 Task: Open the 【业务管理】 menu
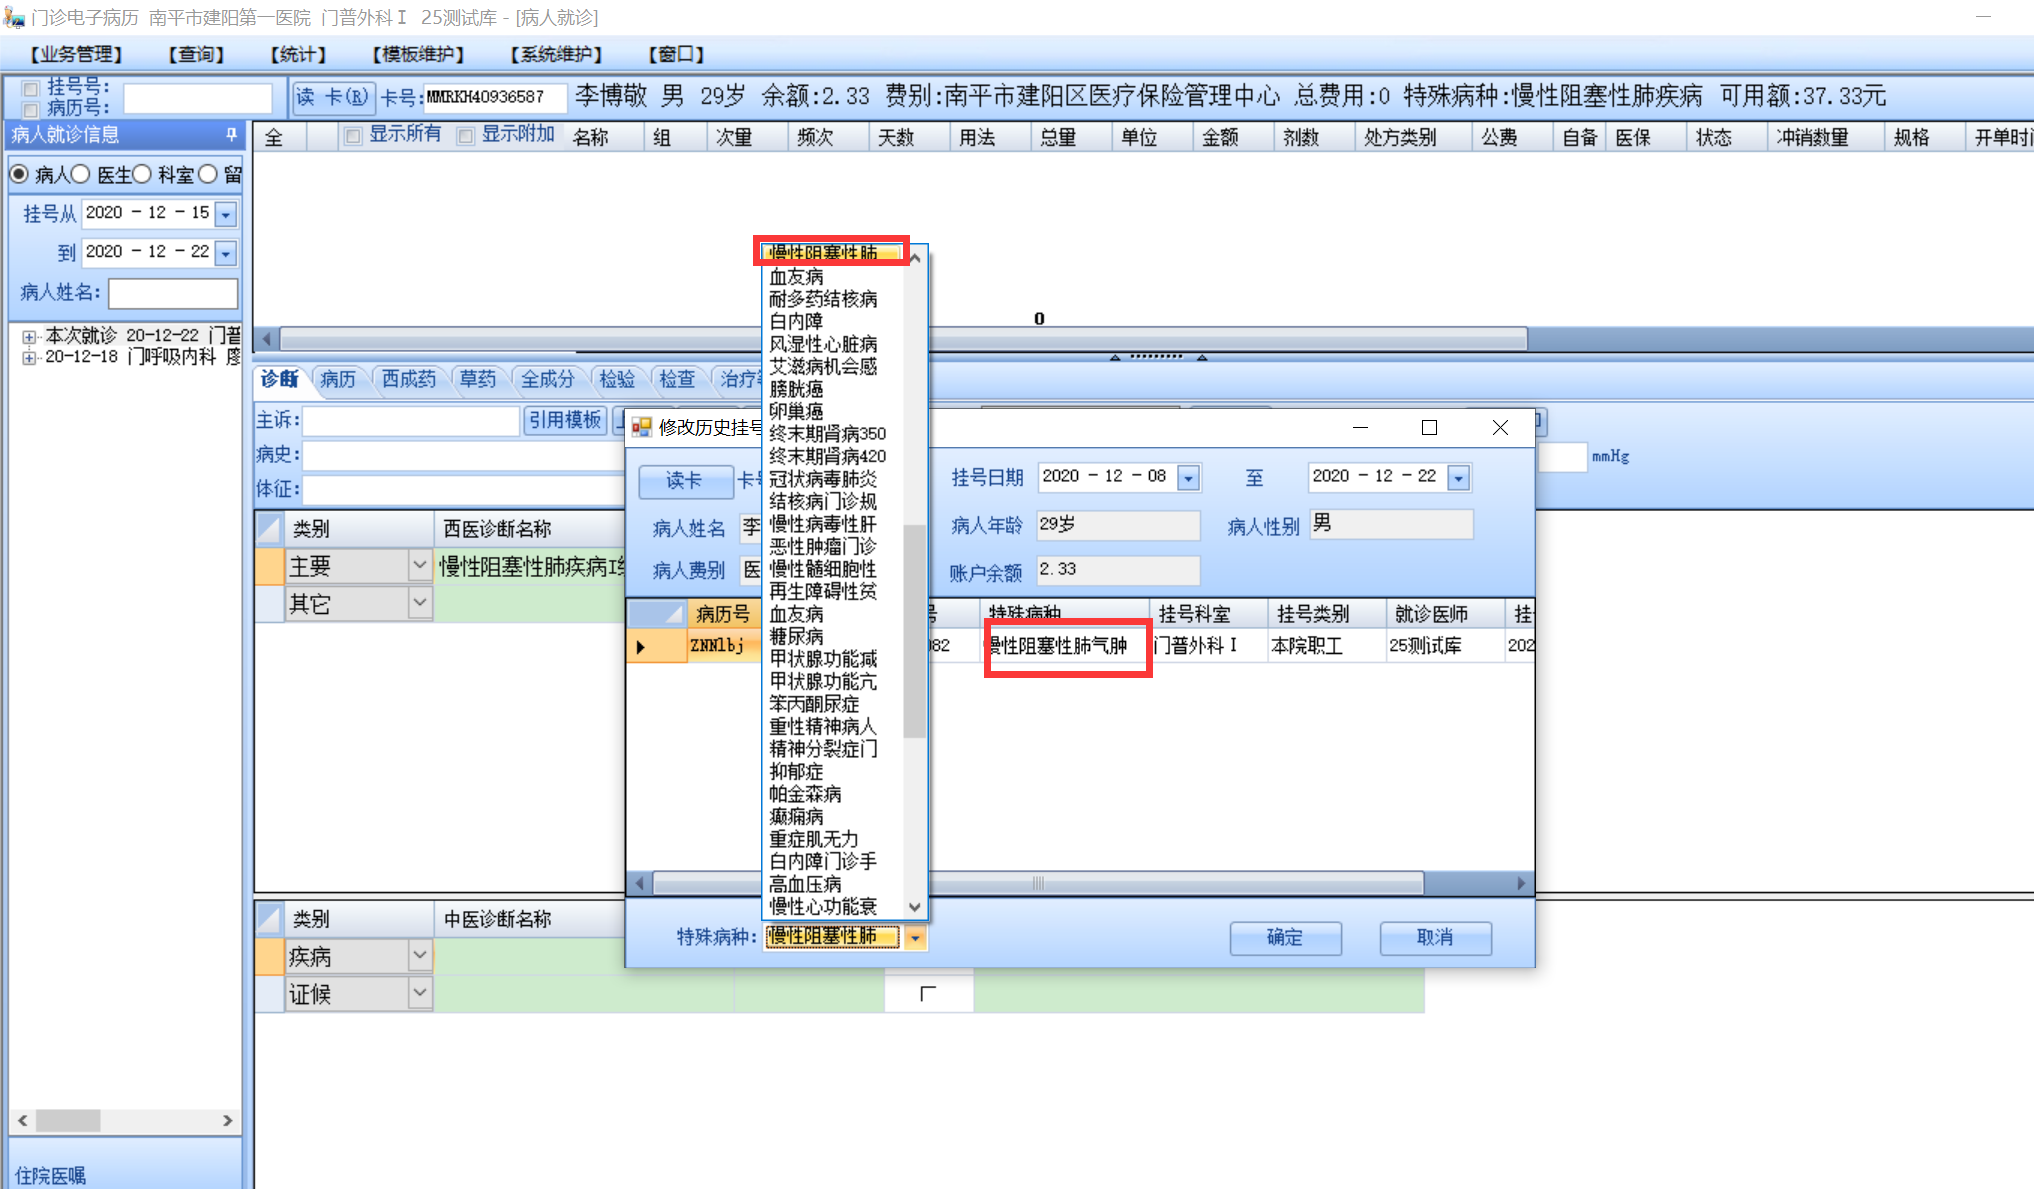point(76,54)
